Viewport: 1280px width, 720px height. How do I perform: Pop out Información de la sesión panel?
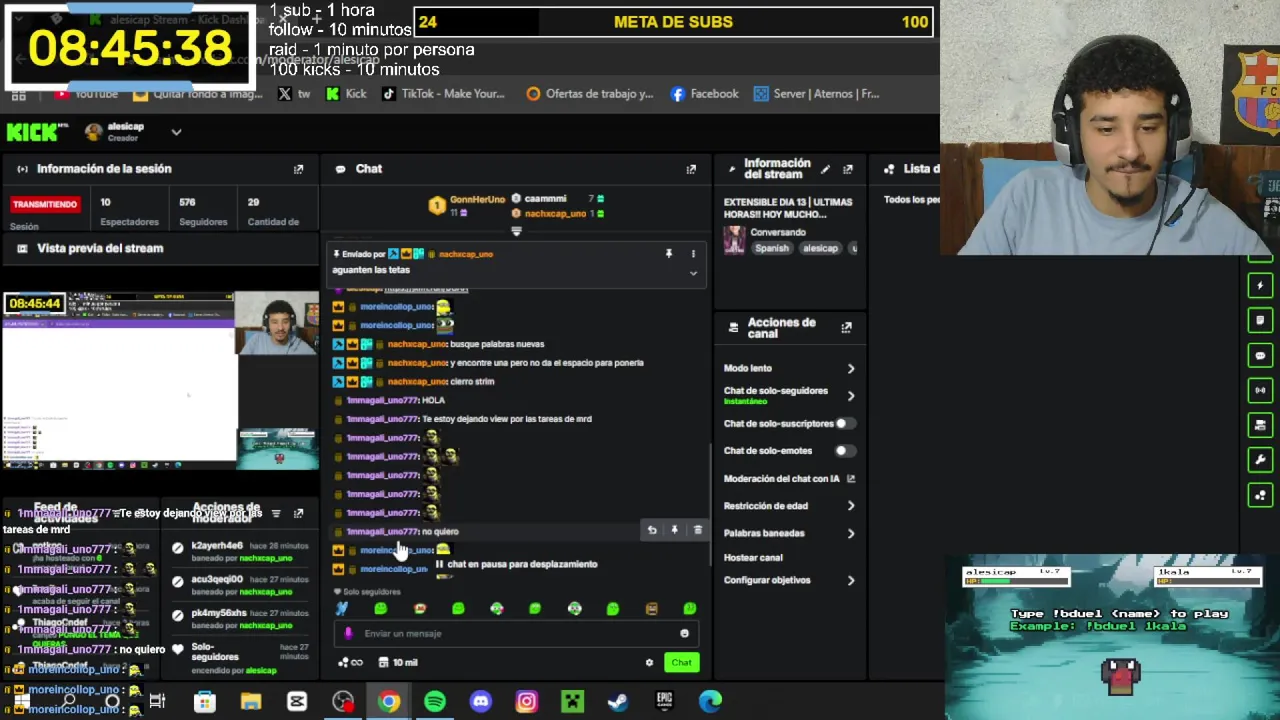298,169
